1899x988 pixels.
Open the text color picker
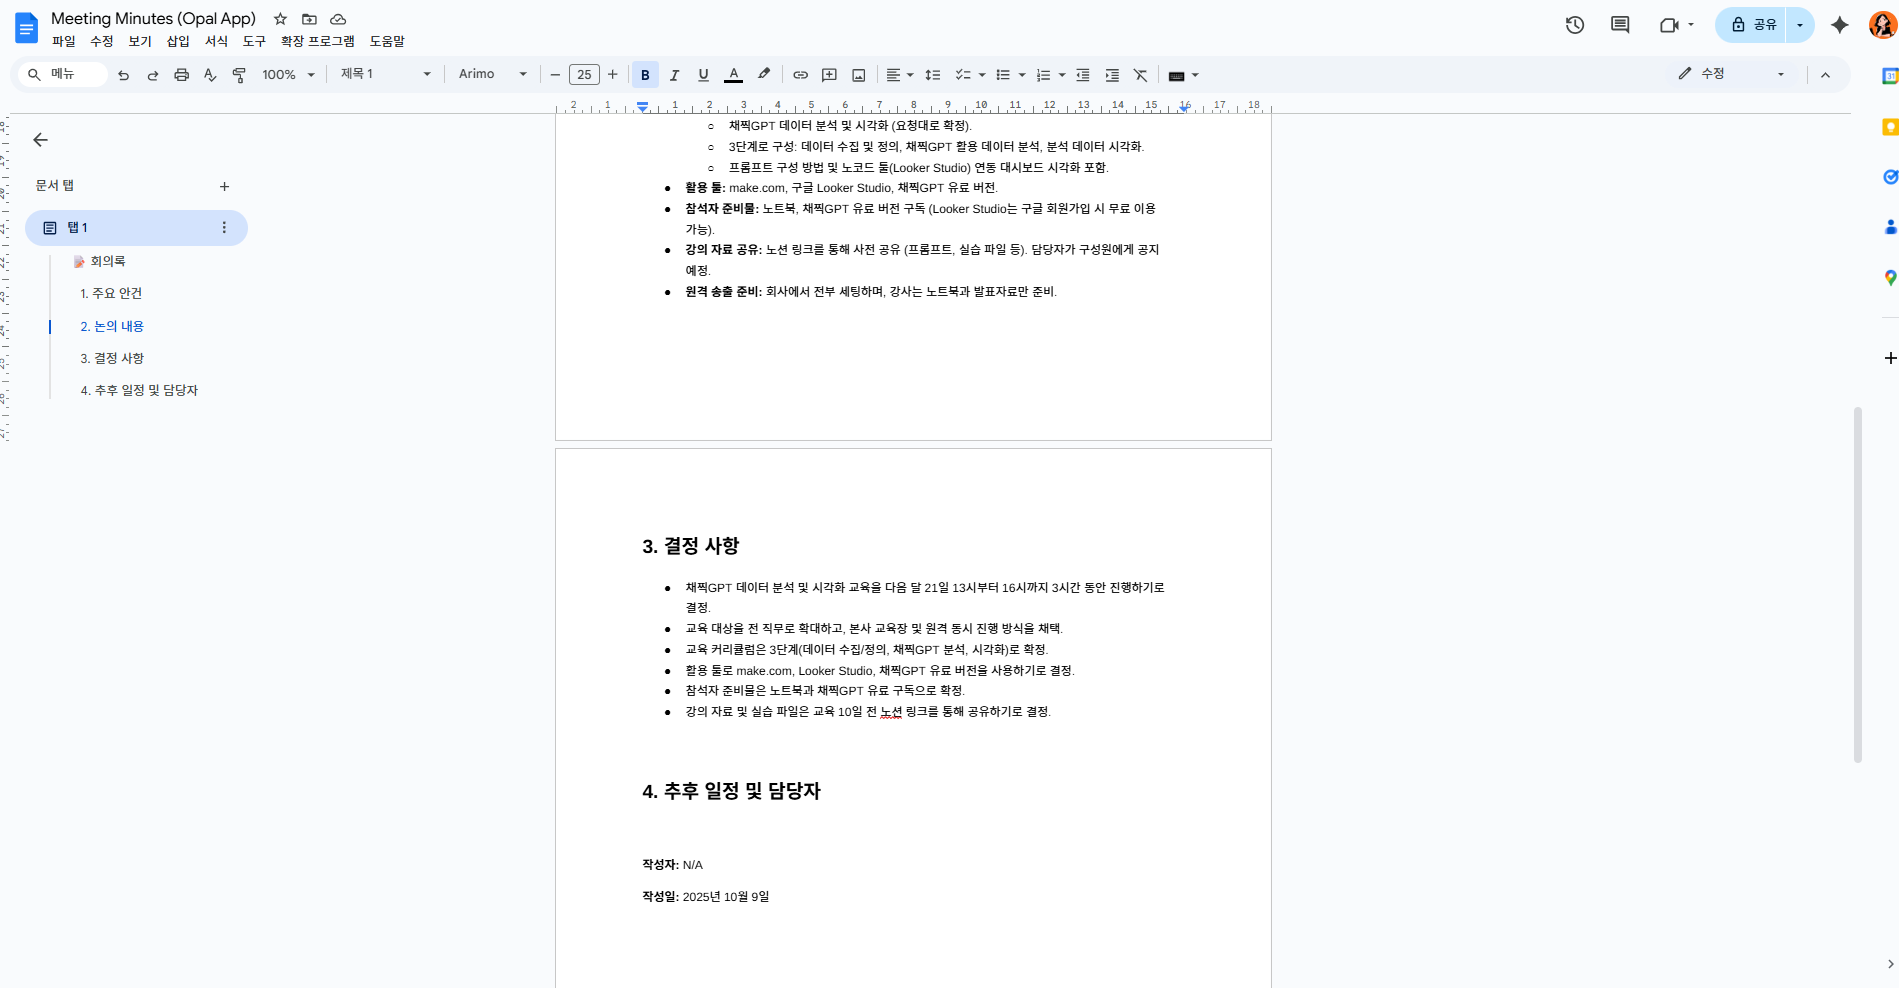tap(733, 75)
